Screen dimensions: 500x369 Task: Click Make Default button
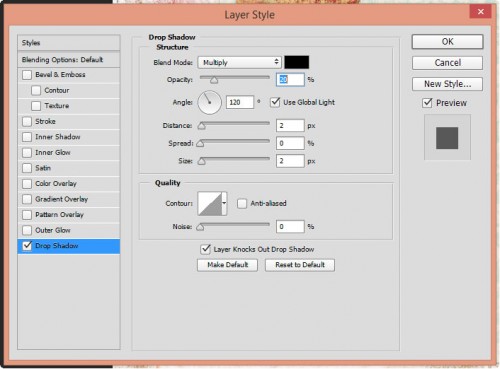tap(227, 265)
